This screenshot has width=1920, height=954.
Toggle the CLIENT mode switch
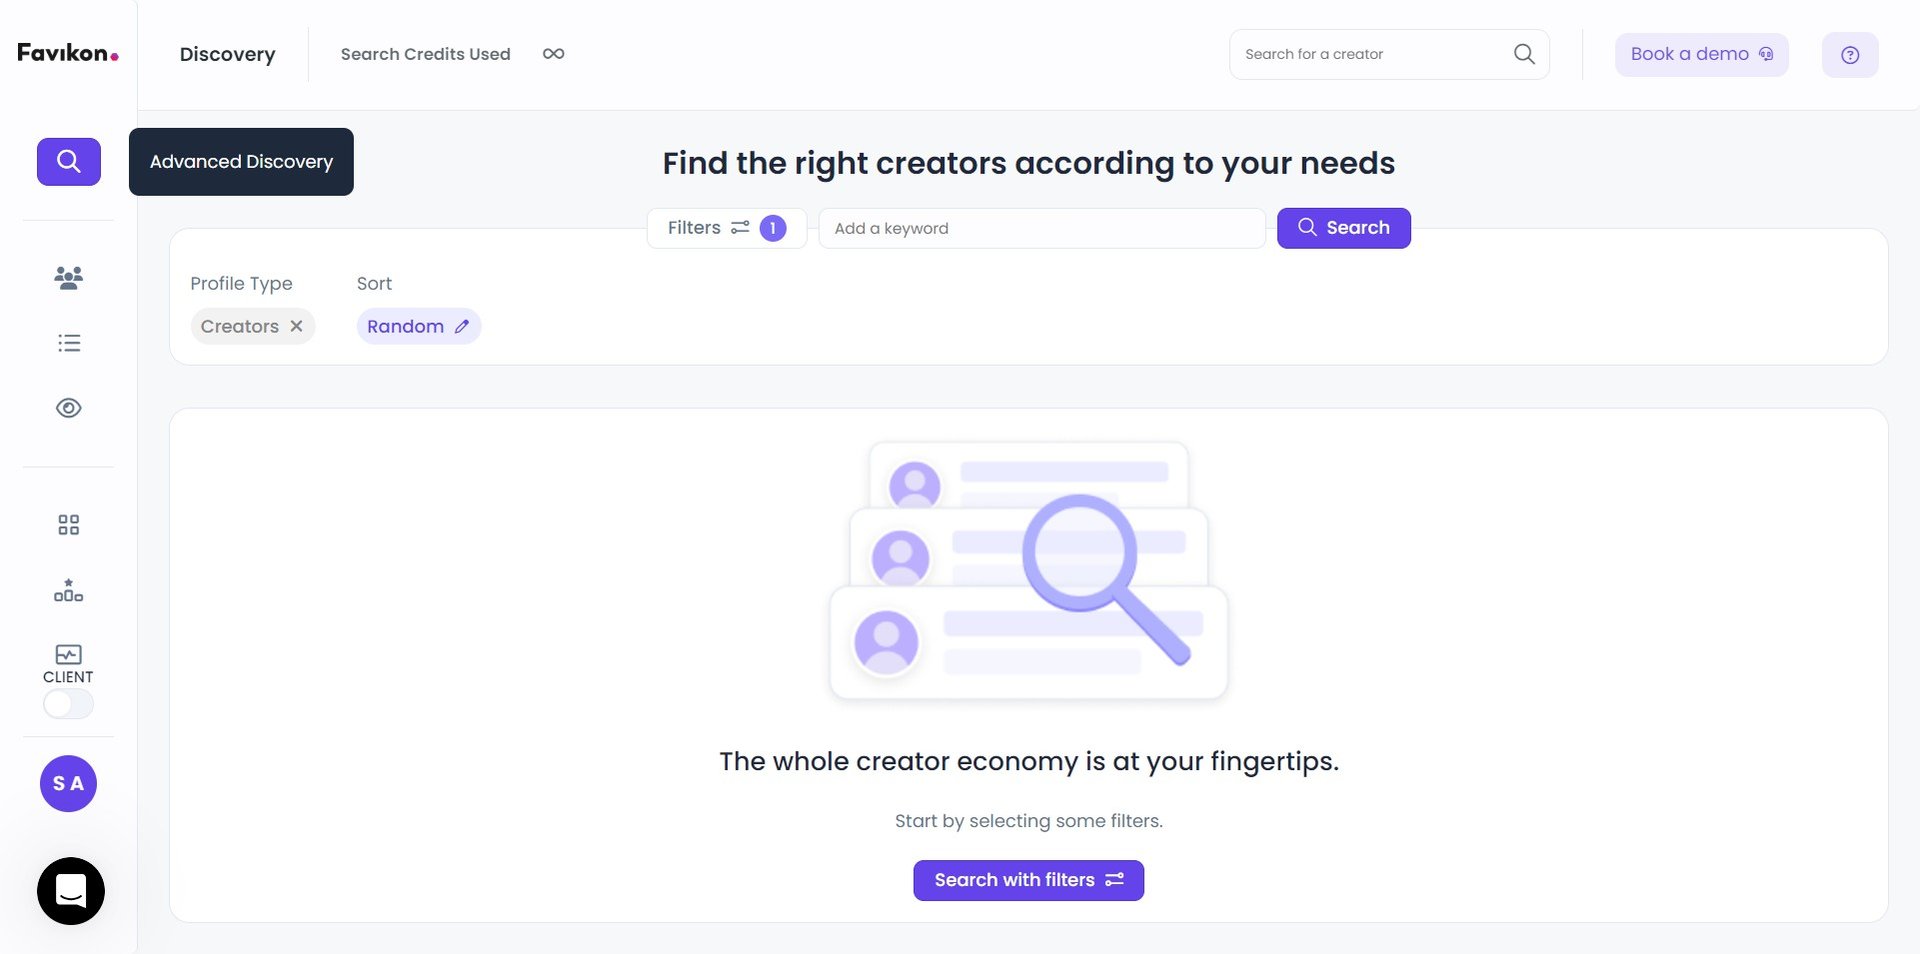(68, 704)
